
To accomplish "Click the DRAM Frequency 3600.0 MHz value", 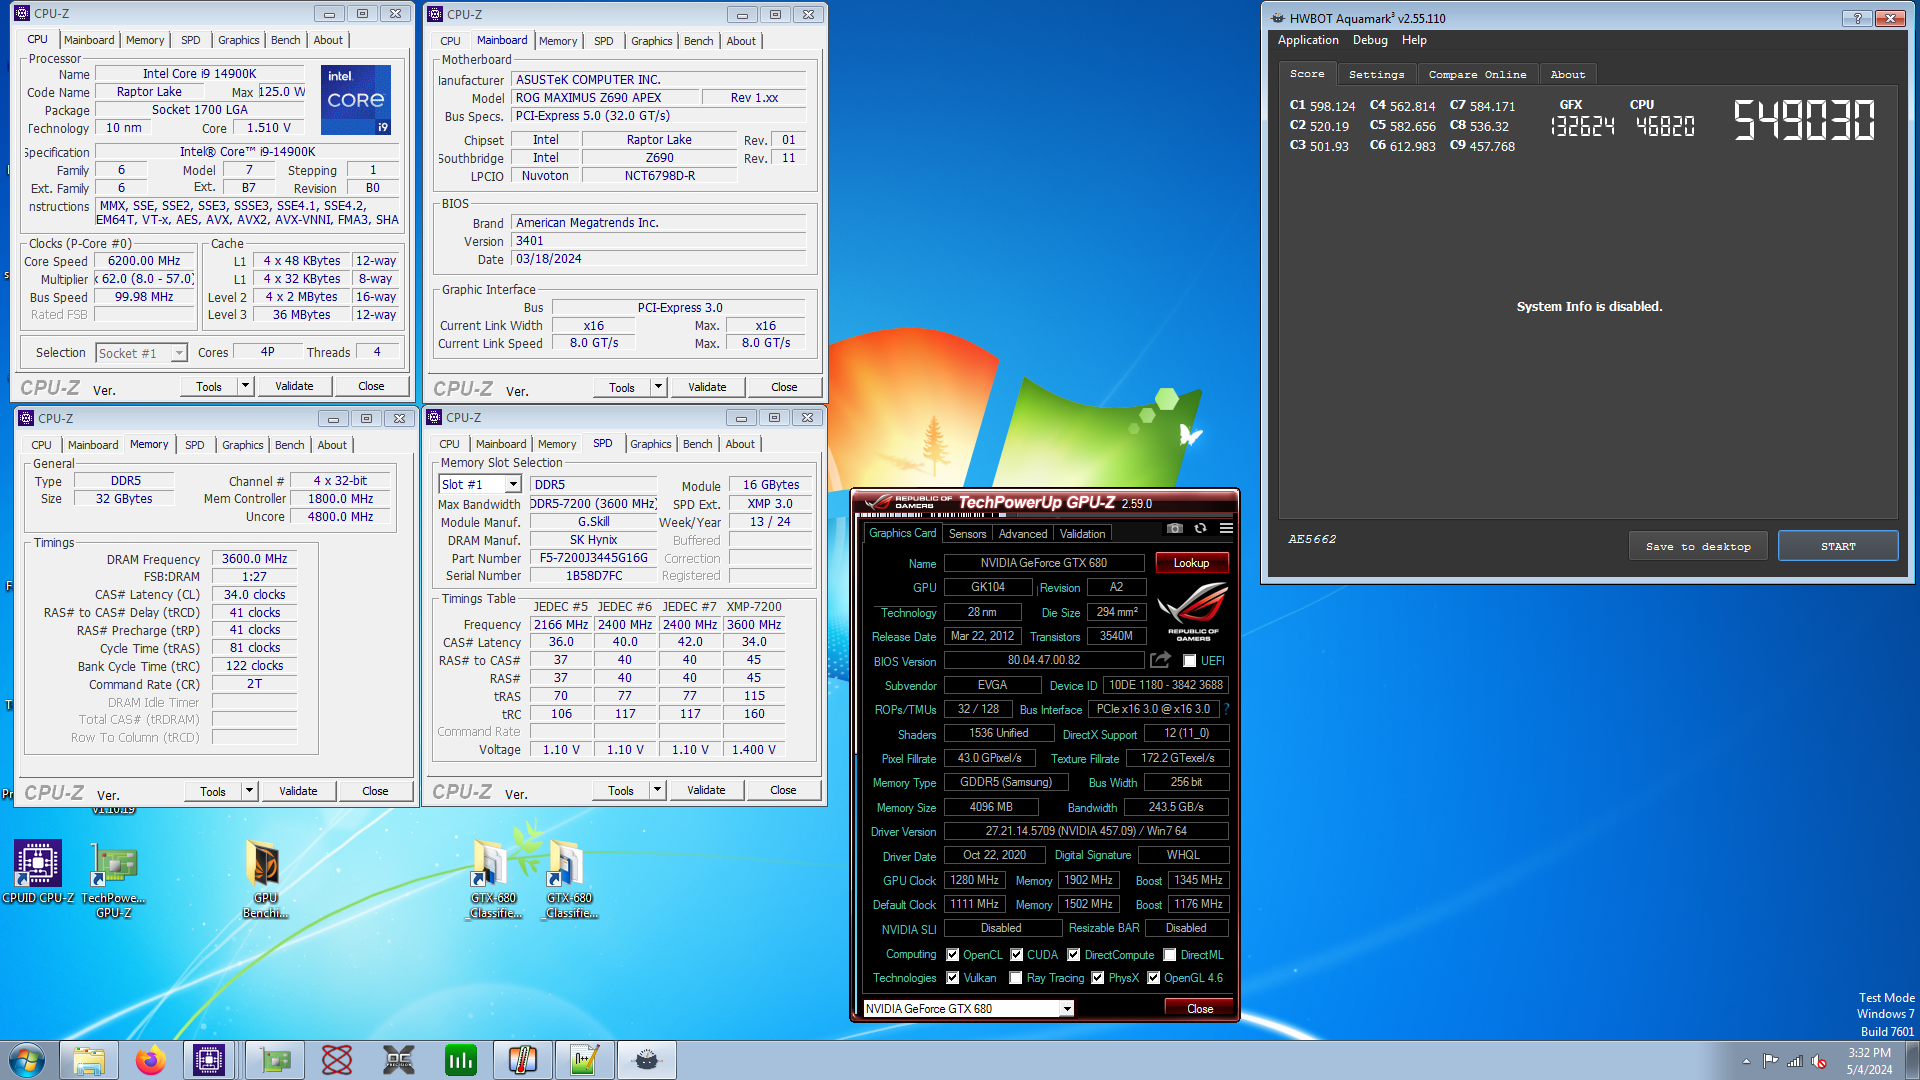I will 254,559.
